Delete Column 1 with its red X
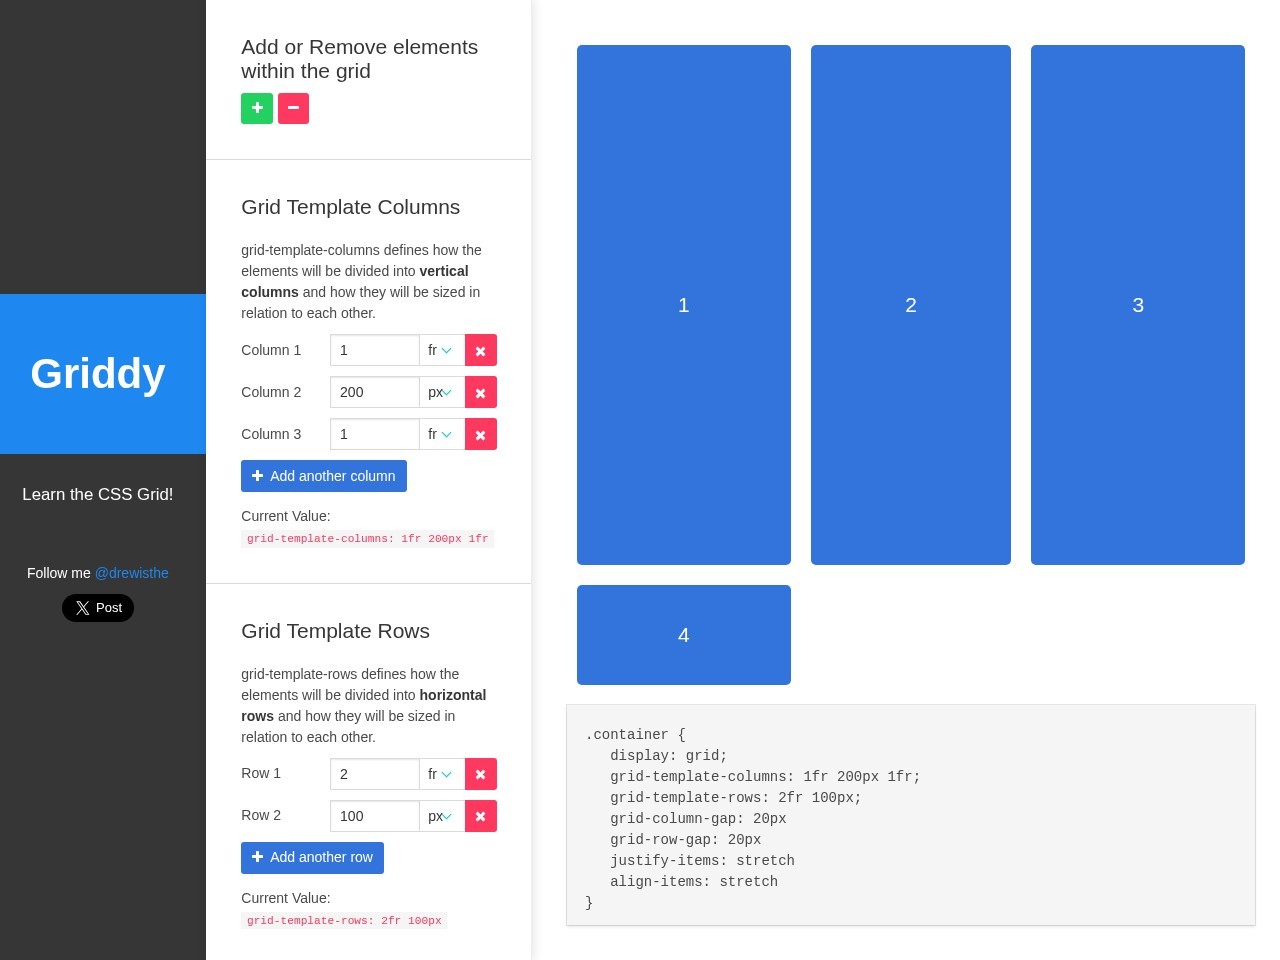 point(481,350)
